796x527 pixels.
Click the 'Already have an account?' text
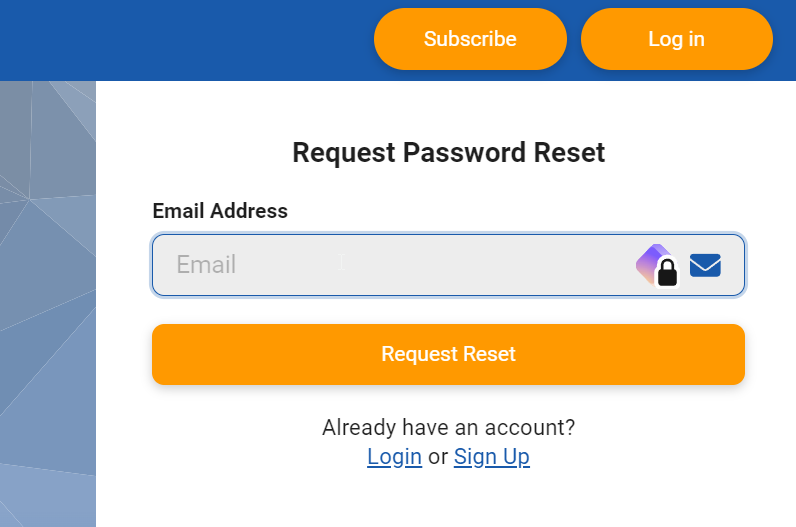(448, 427)
